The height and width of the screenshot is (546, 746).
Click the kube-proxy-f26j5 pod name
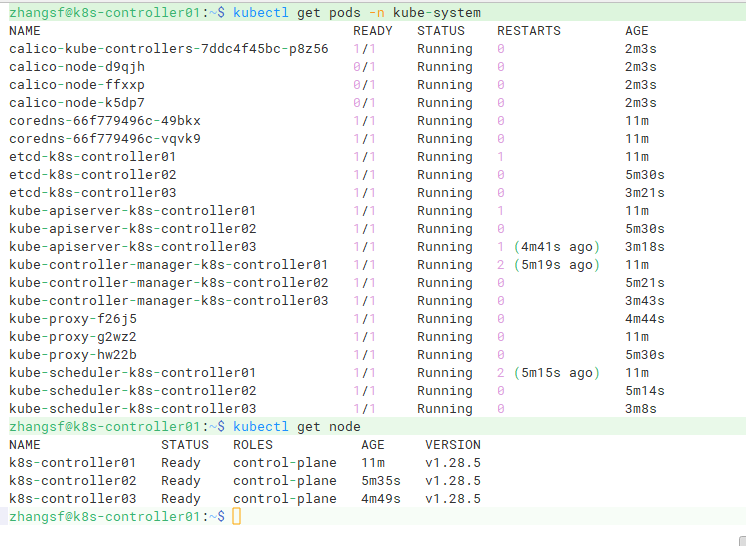(x=73, y=318)
